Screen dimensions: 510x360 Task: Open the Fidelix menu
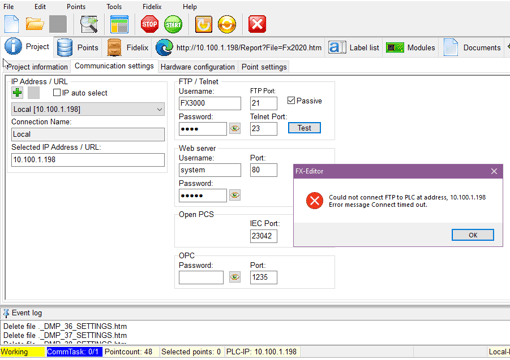pyautogui.click(x=152, y=7)
